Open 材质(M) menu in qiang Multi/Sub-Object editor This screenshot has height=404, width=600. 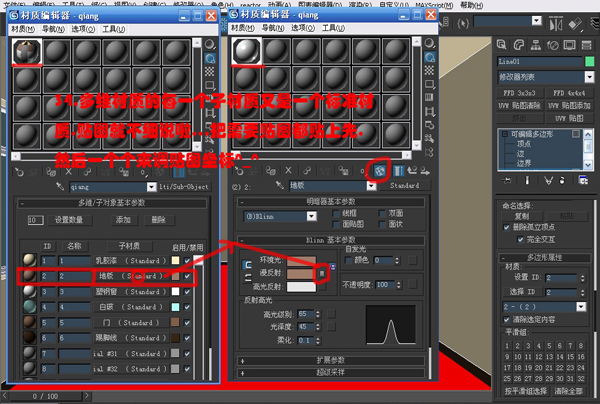tap(23, 29)
